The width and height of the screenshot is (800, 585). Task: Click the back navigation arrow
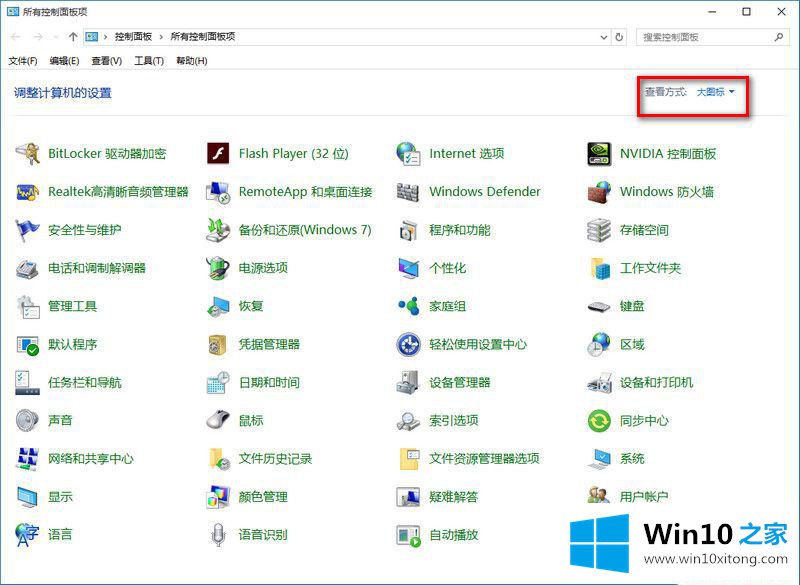click(15, 37)
